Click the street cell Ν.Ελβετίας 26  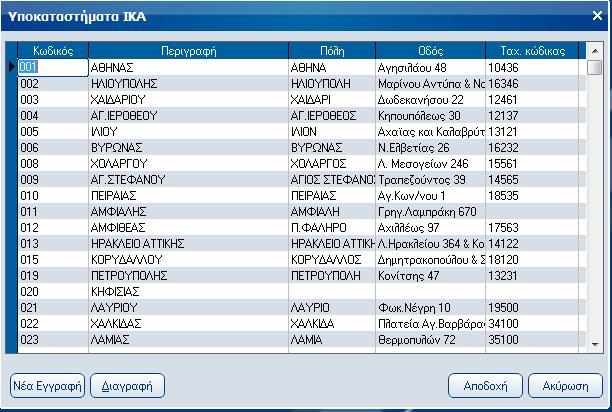pyautogui.click(x=431, y=147)
